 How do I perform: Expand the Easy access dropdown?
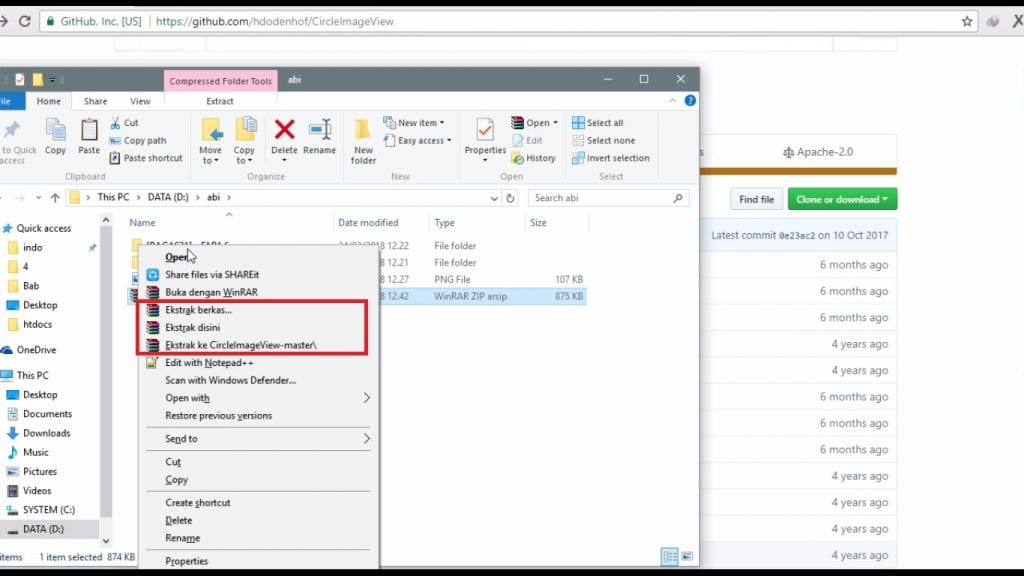tap(418, 140)
